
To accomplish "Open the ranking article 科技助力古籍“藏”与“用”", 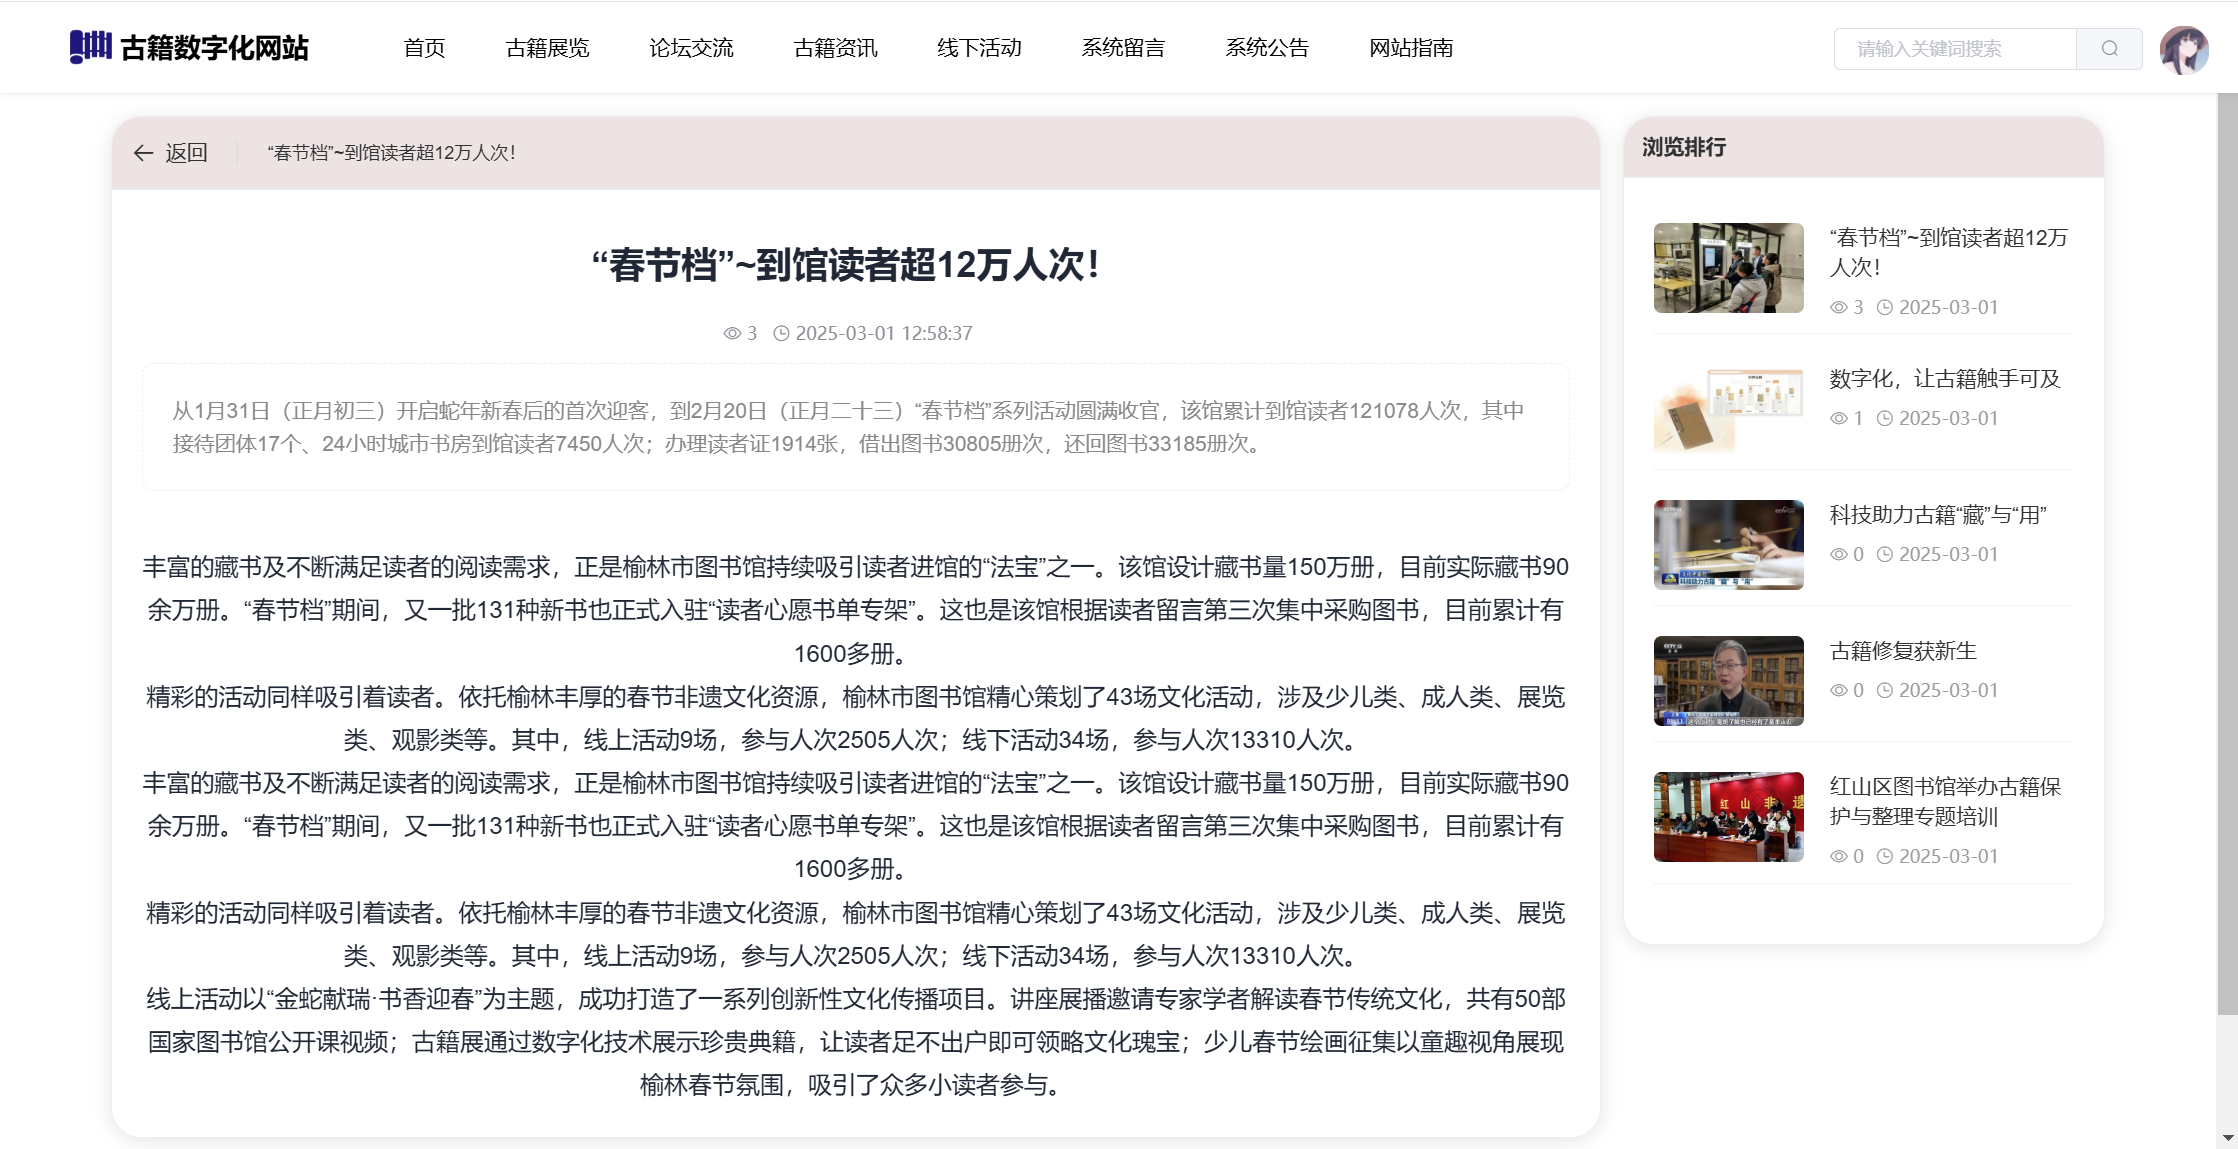I will (x=1937, y=515).
